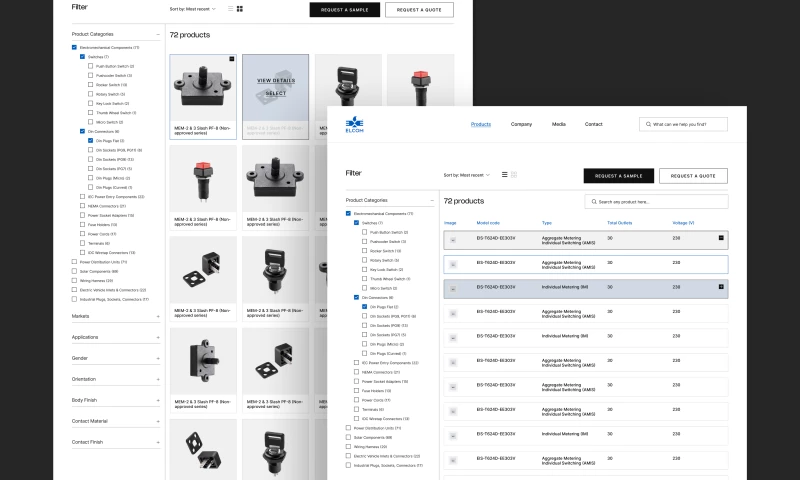The height and width of the screenshot is (480, 800).
Task: Expand the Markets filter section
Action: pos(158,316)
